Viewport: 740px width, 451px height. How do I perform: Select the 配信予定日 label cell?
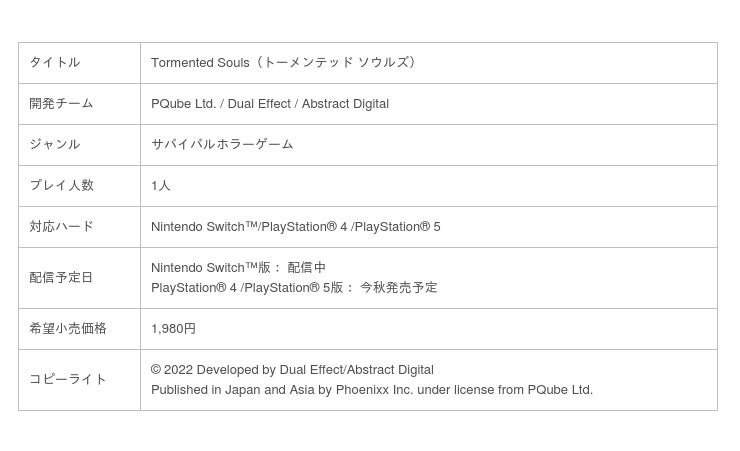[61, 277]
